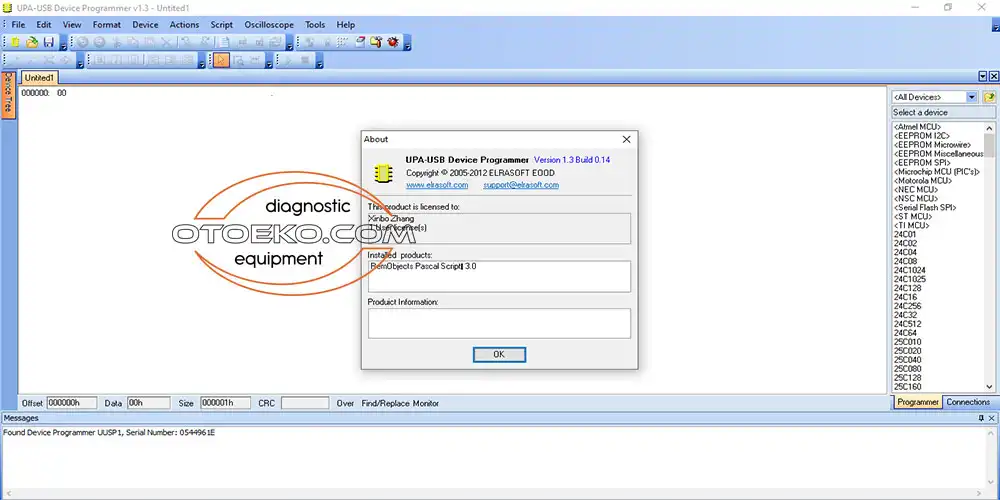This screenshot has height=500, width=1000.
Task: Click the yellow chip icon in About dialog
Action: (x=382, y=172)
